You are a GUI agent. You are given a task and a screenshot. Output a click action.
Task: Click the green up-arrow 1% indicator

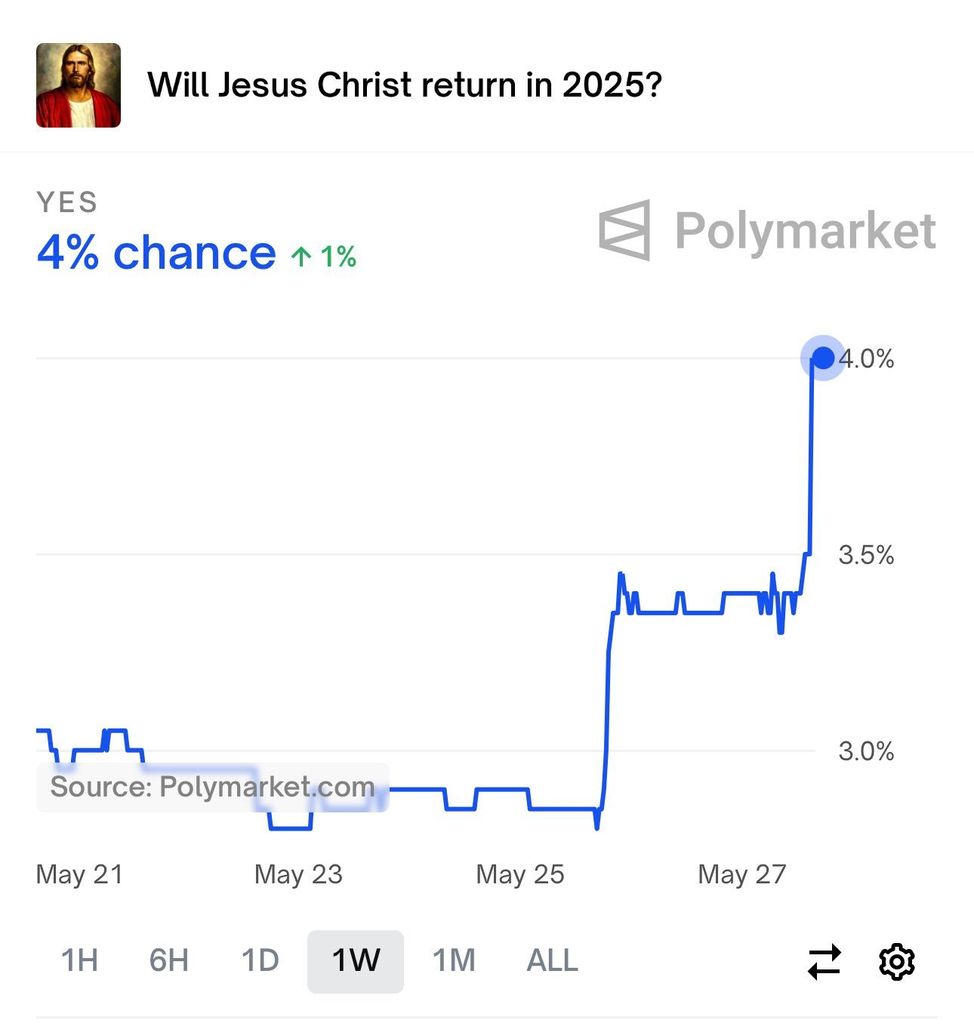pos(323,257)
